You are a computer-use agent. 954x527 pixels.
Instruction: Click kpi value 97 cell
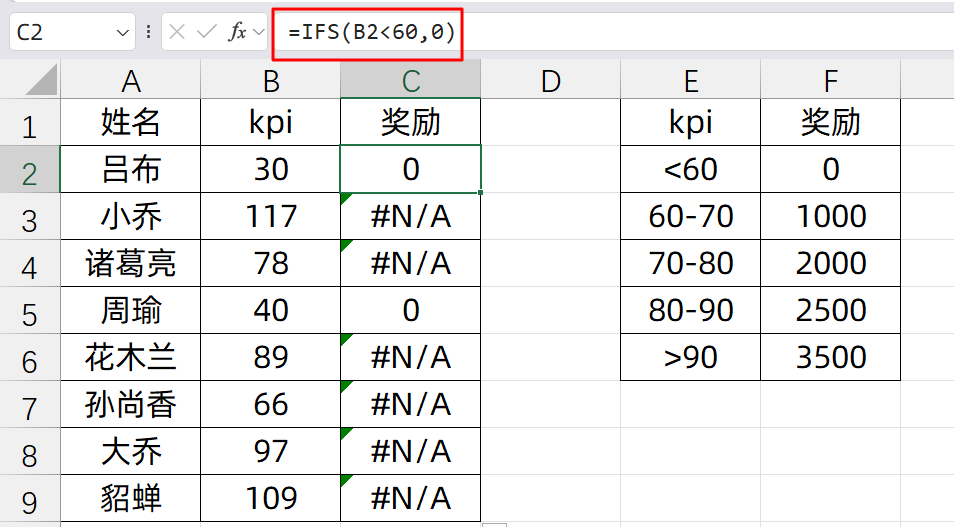tap(270, 451)
